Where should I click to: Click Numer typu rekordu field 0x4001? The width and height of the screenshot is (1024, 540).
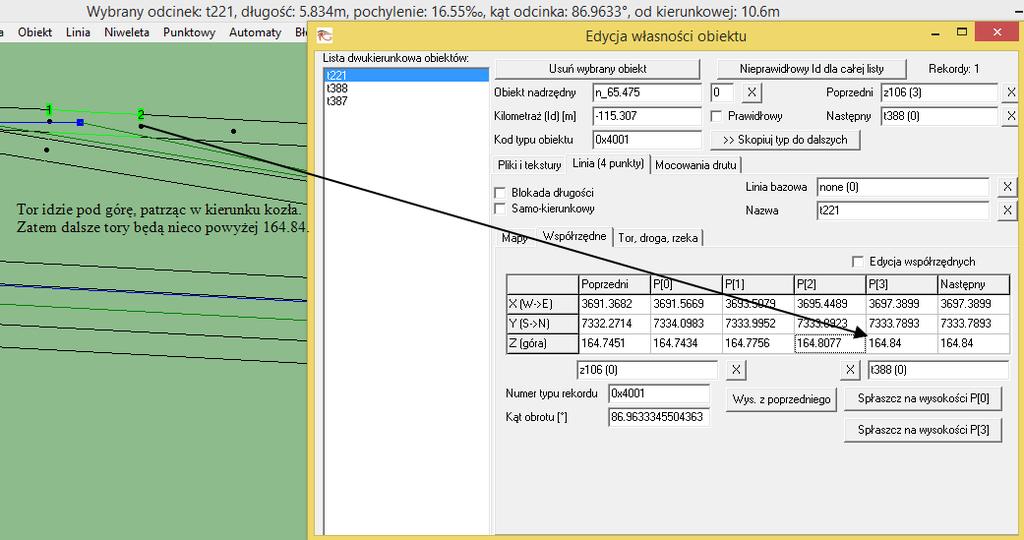tap(659, 394)
